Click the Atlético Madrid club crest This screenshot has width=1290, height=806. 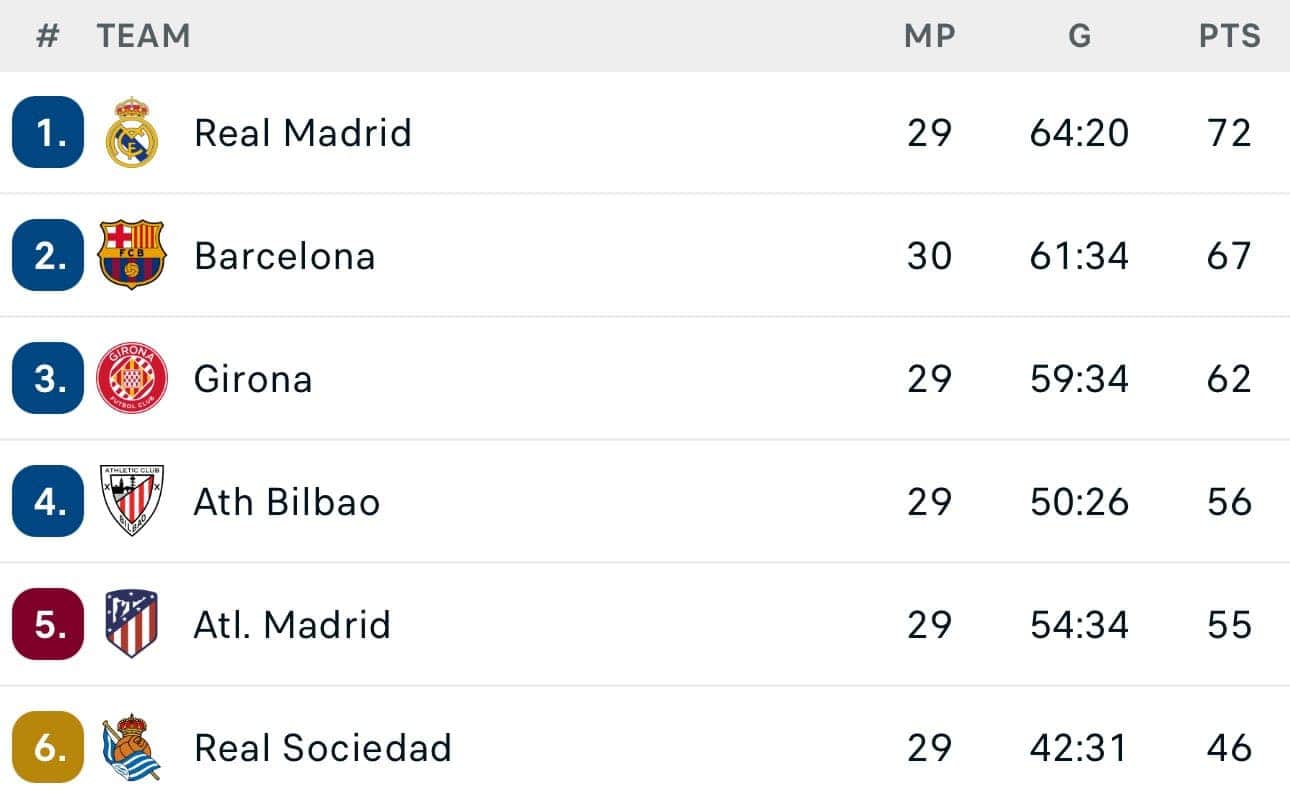tap(131, 623)
